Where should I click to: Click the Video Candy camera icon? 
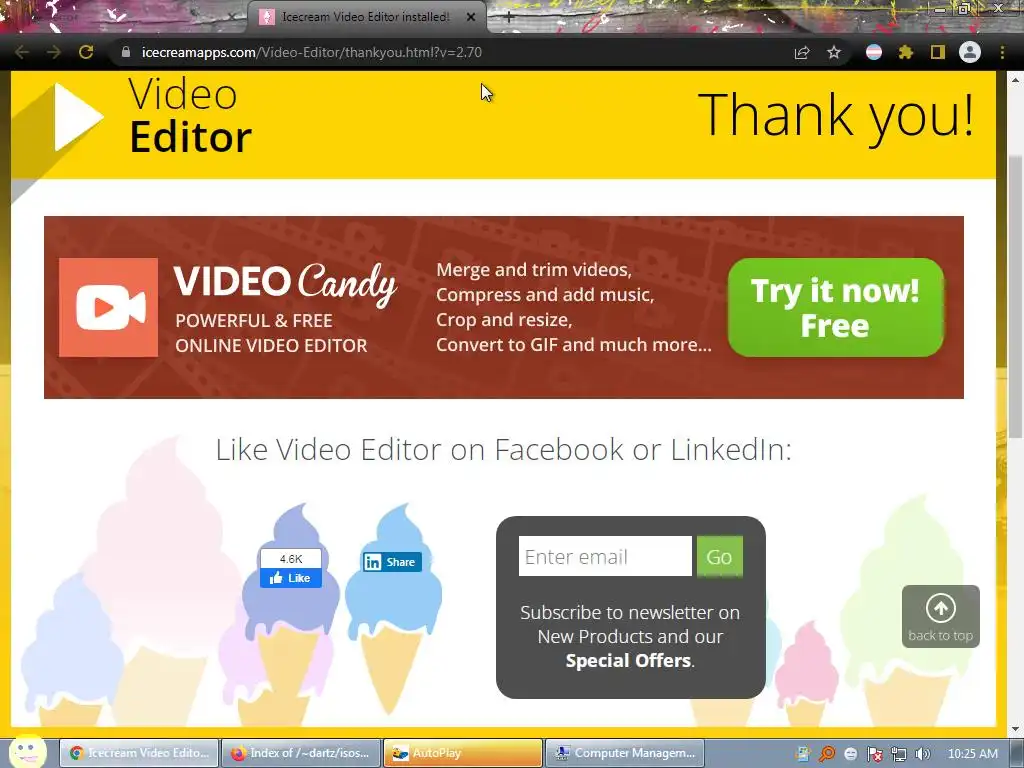click(x=108, y=308)
